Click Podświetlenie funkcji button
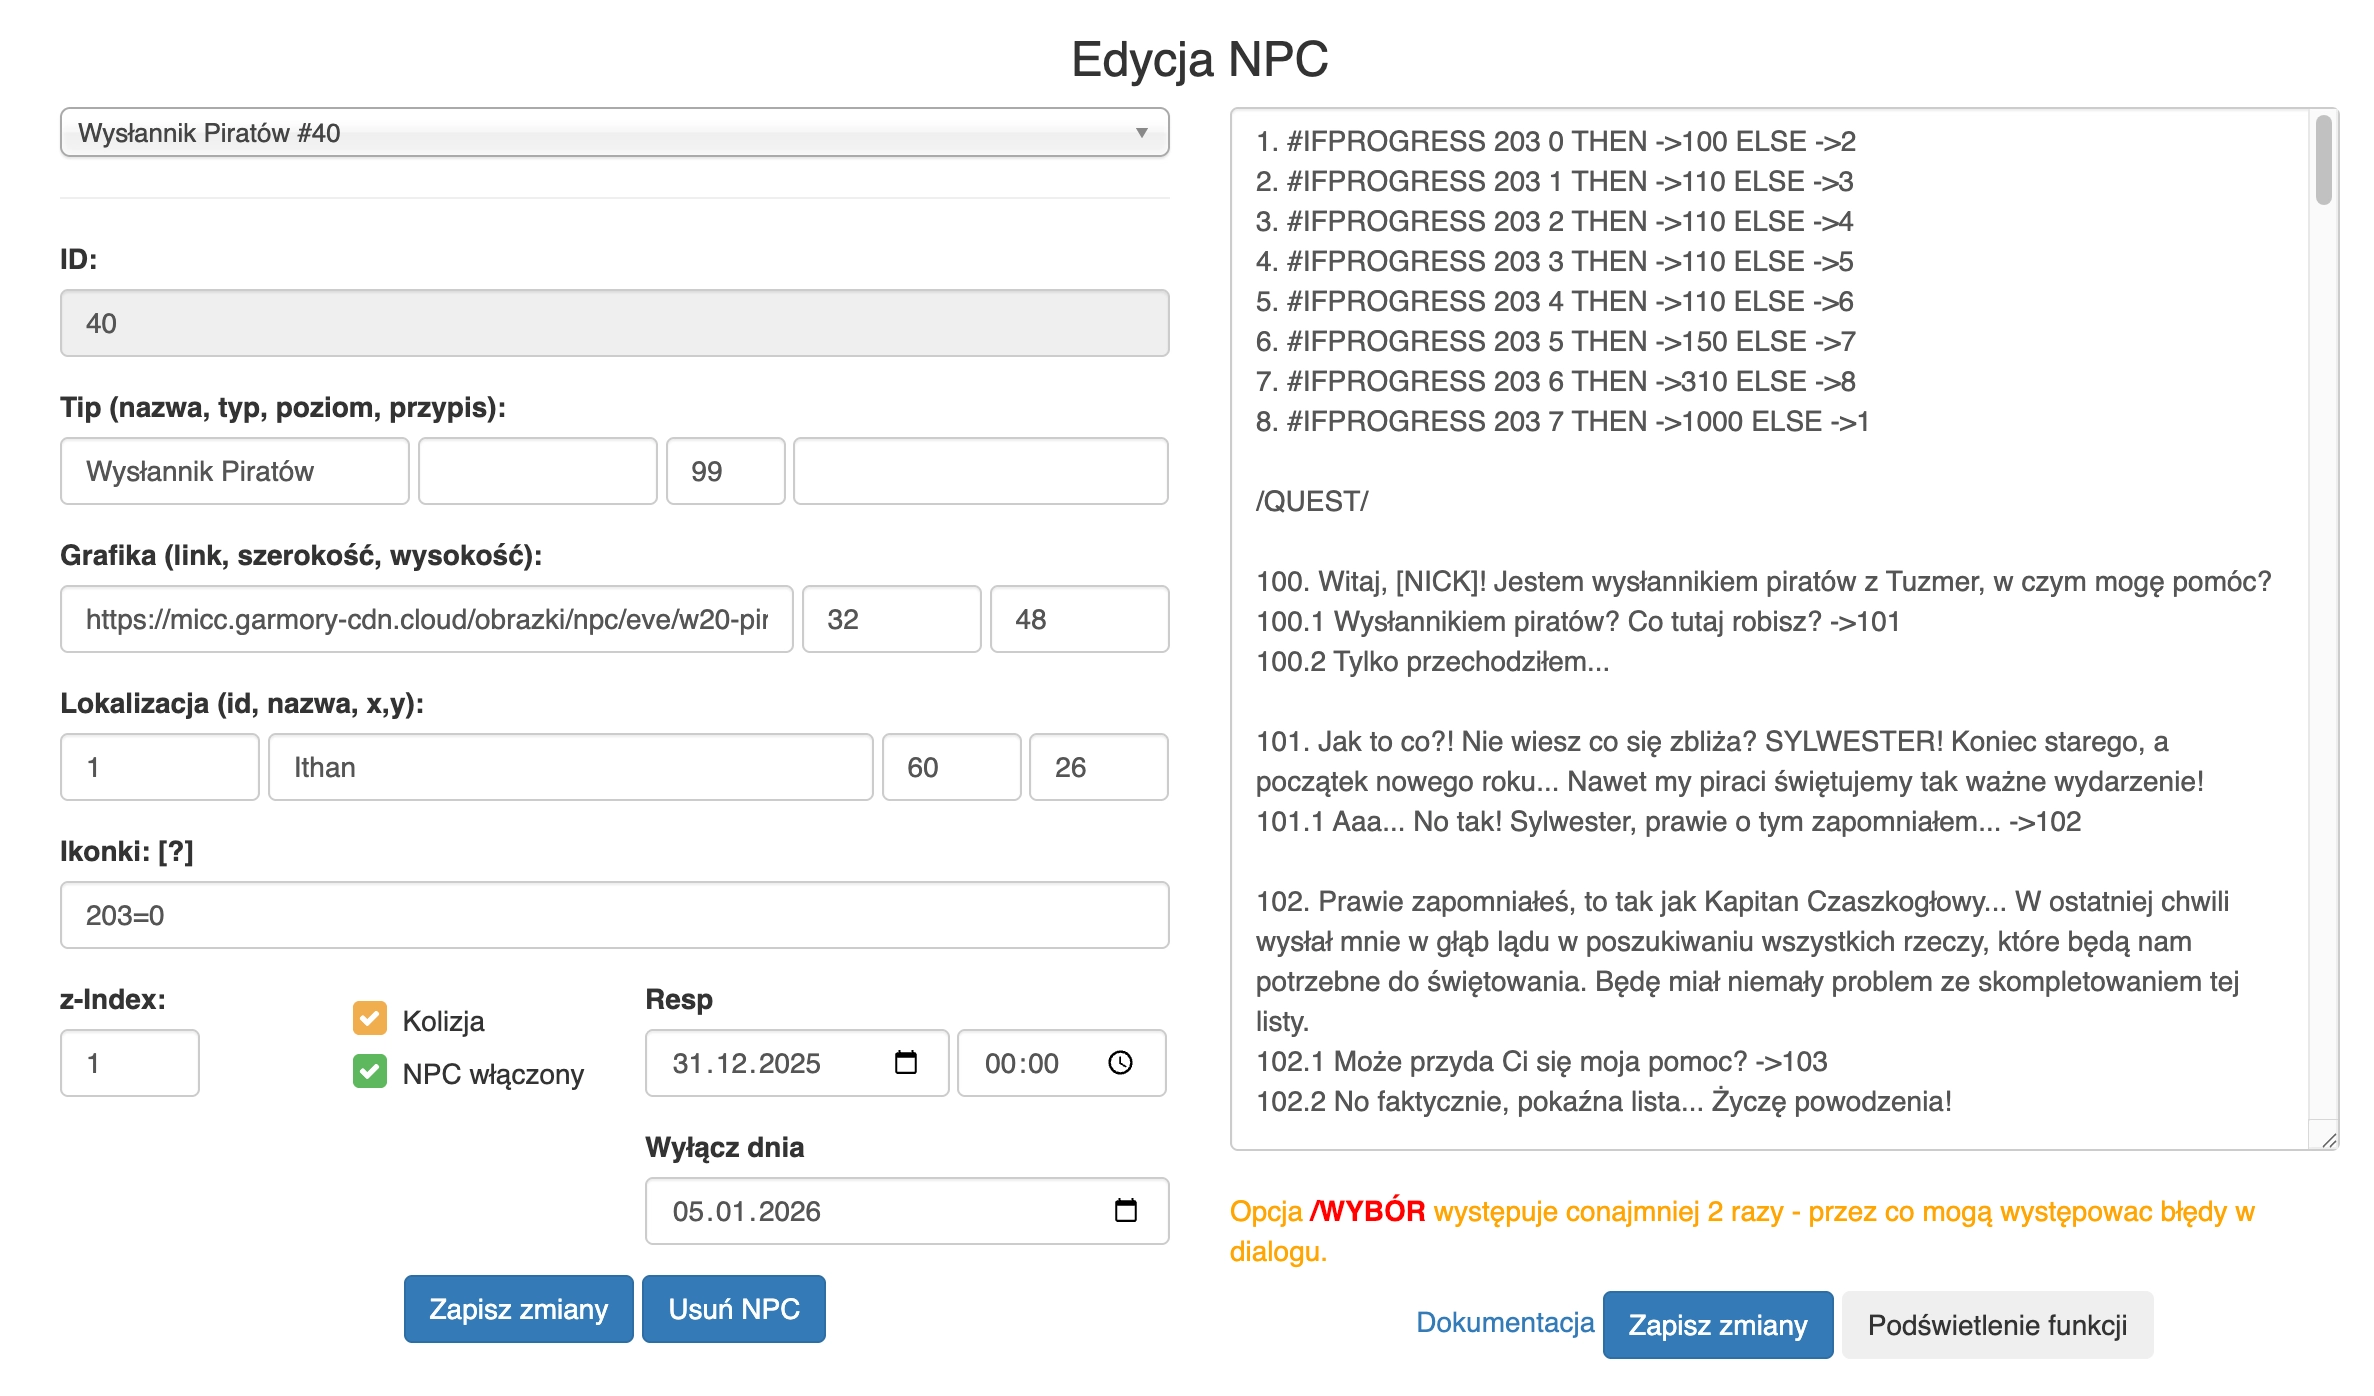Image resolution: width=2374 pixels, height=1396 pixels. tap(1996, 1325)
